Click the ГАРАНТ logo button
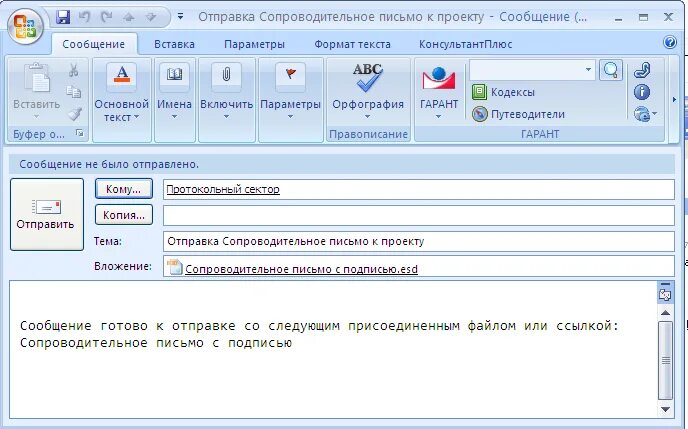 click(439, 79)
